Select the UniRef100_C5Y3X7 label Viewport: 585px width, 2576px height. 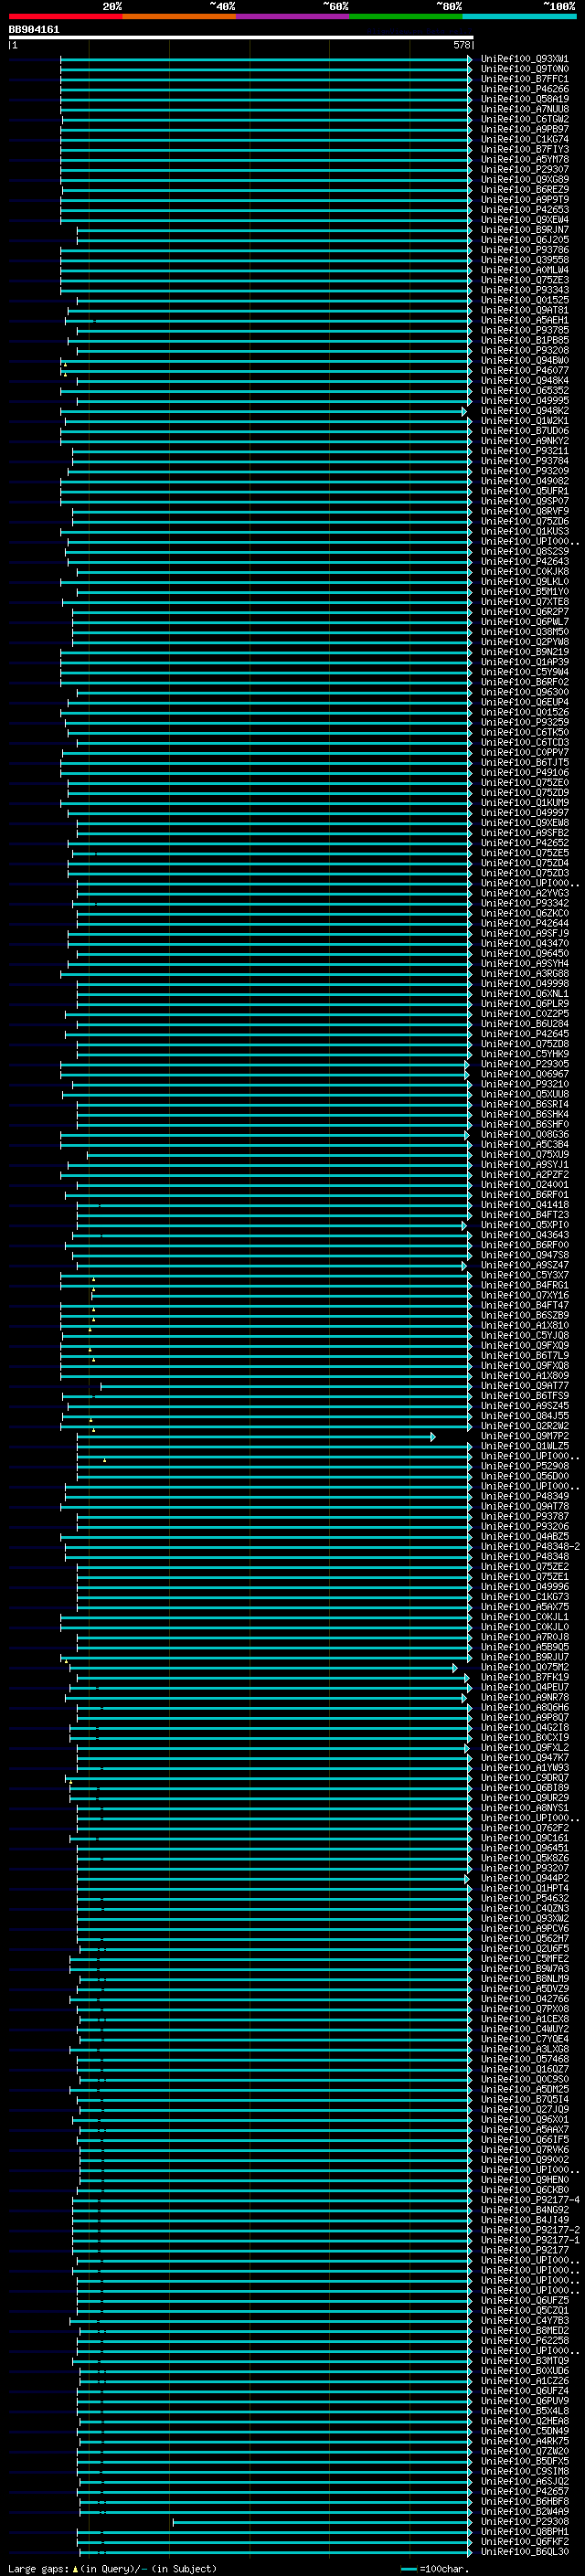524,1276
